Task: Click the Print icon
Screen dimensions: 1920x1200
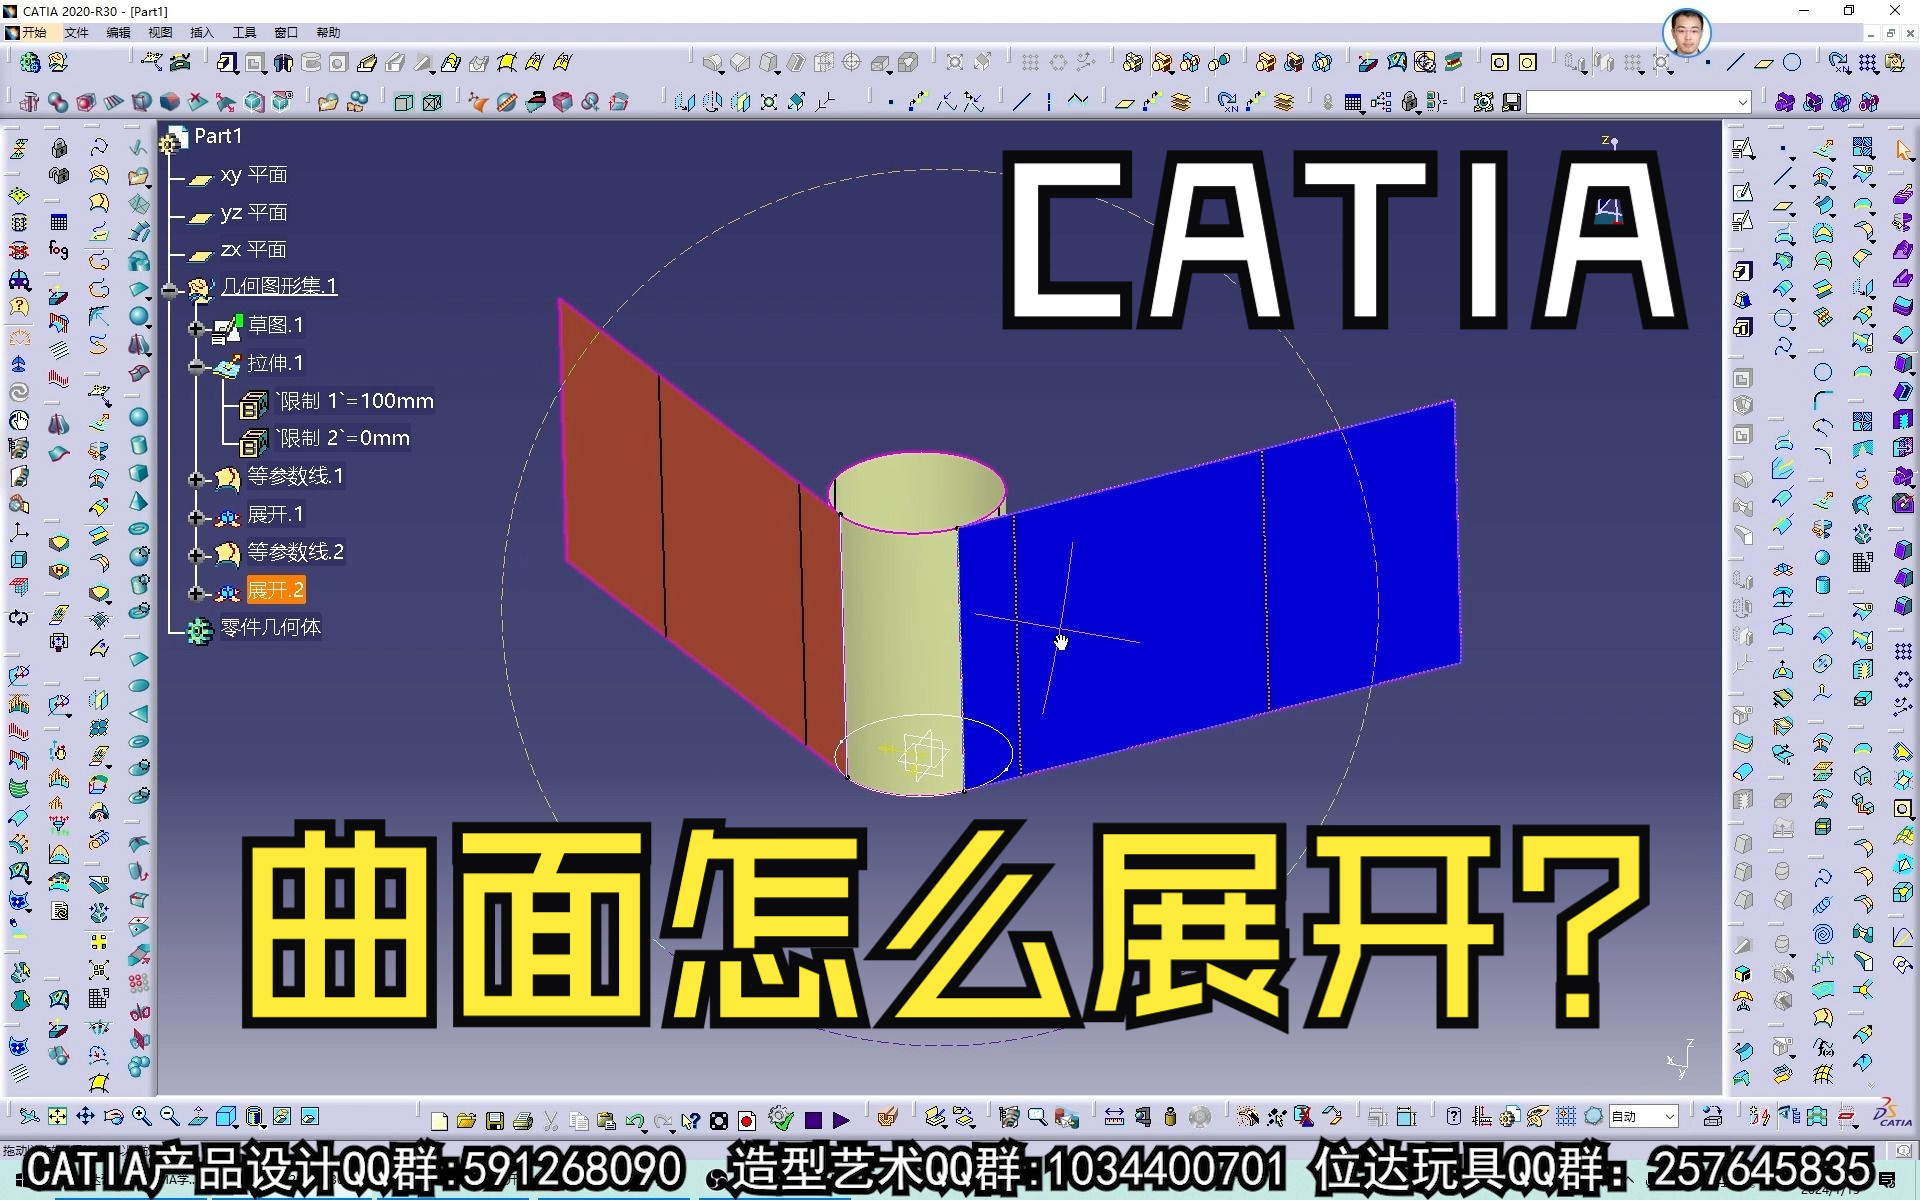Action: tap(522, 1120)
